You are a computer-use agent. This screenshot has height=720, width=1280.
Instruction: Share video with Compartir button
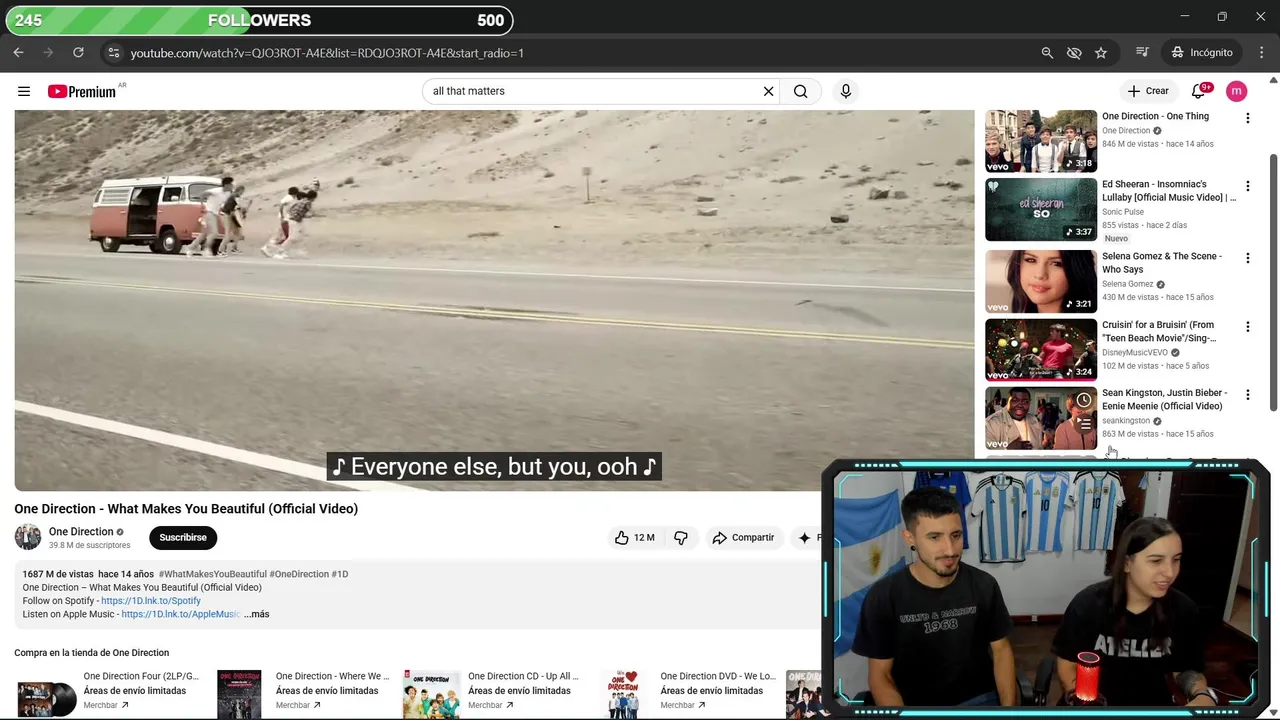(x=743, y=537)
